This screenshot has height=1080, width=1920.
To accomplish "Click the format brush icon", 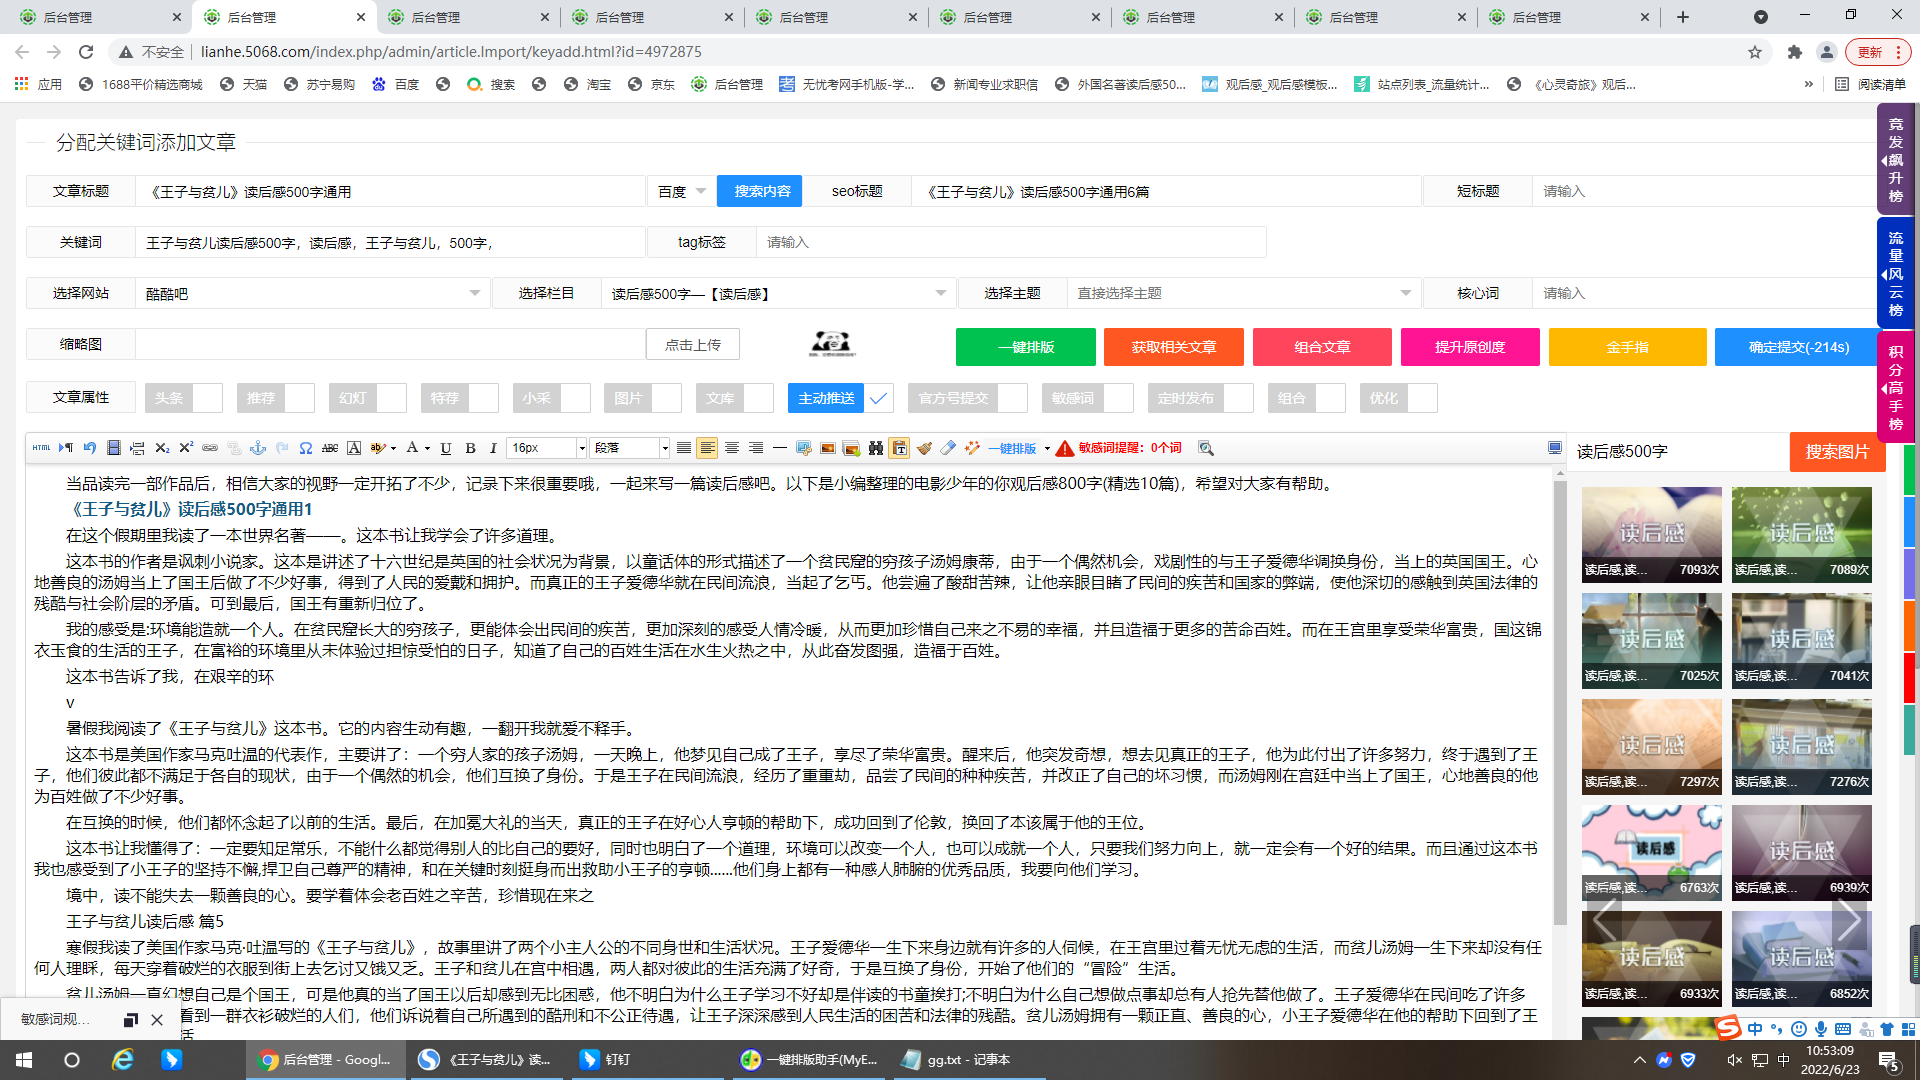I will (x=924, y=448).
